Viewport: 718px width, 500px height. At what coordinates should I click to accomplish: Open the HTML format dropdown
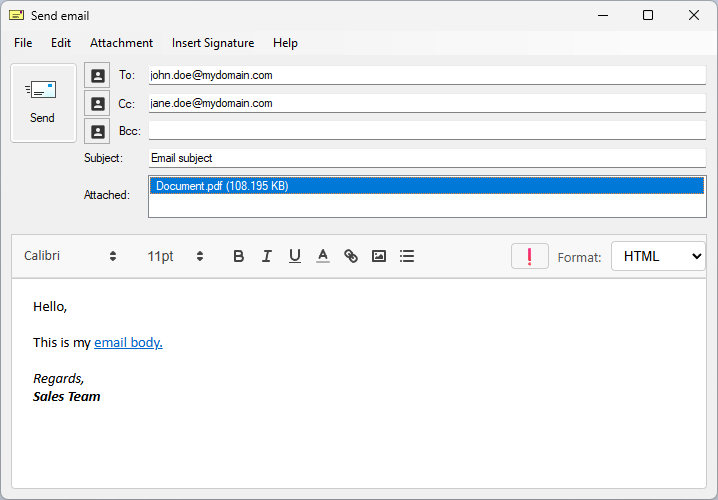coord(657,256)
